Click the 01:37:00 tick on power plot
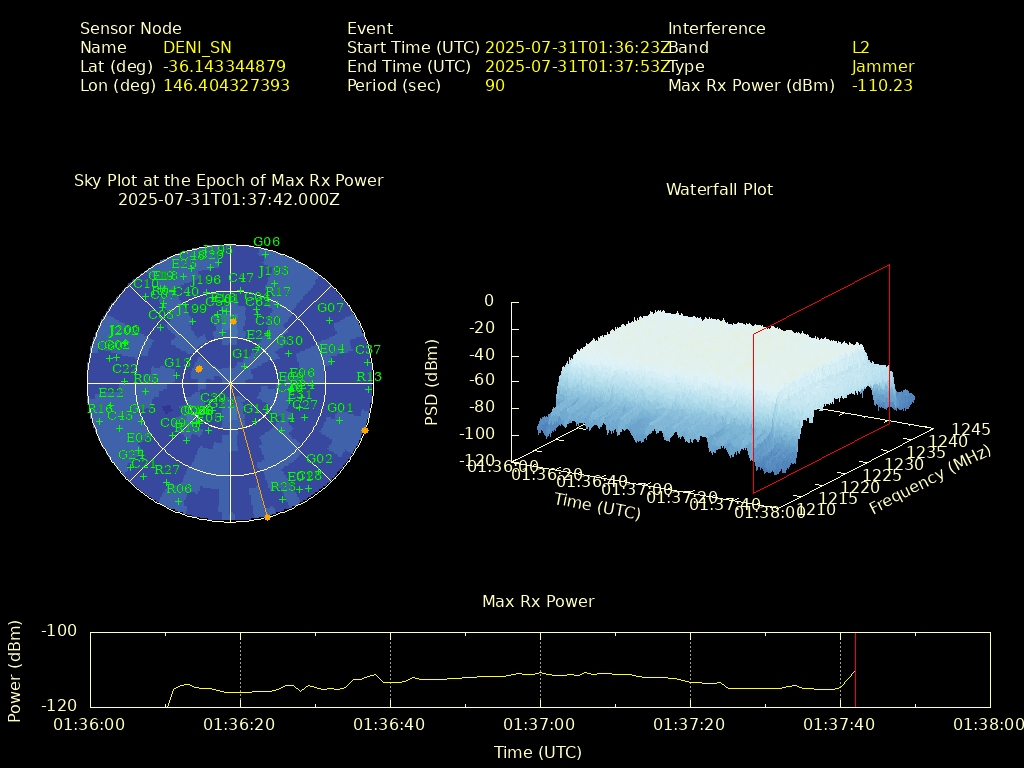This screenshot has height=768, width=1024. [540, 723]
